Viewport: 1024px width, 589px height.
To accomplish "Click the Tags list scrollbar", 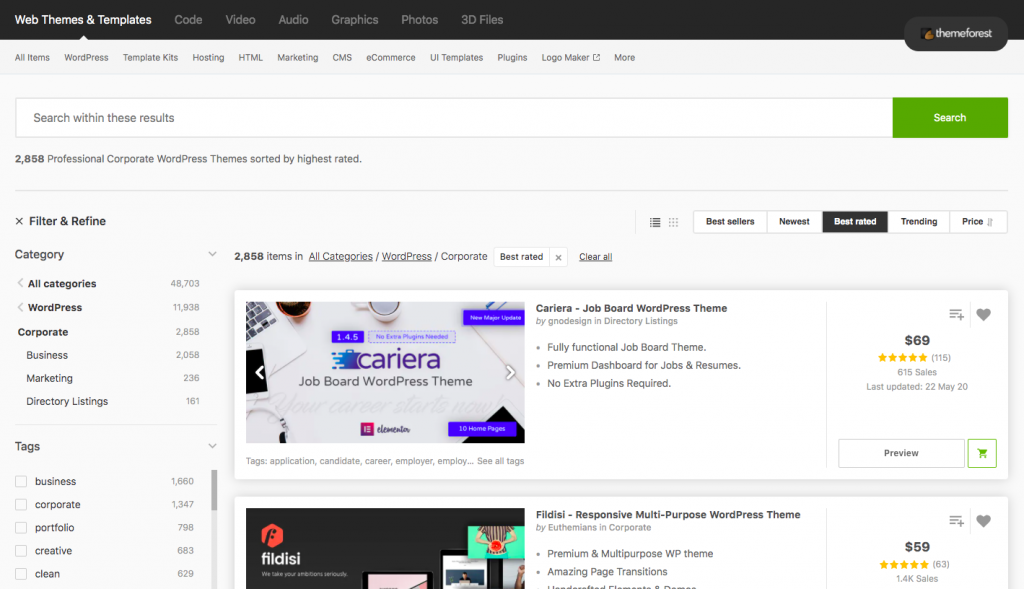I will coord(214,490).
